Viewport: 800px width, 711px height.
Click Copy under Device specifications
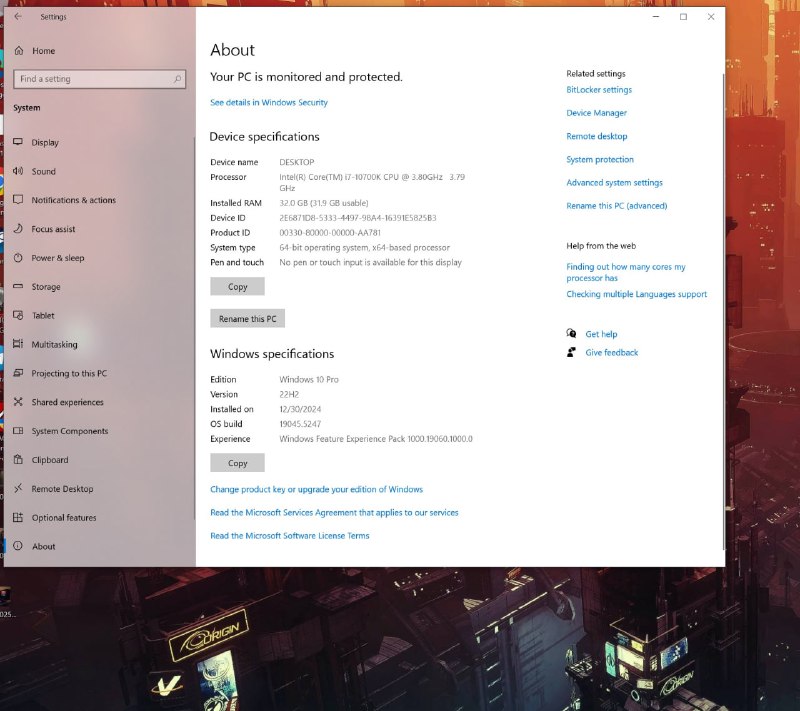tap(237, 287)
